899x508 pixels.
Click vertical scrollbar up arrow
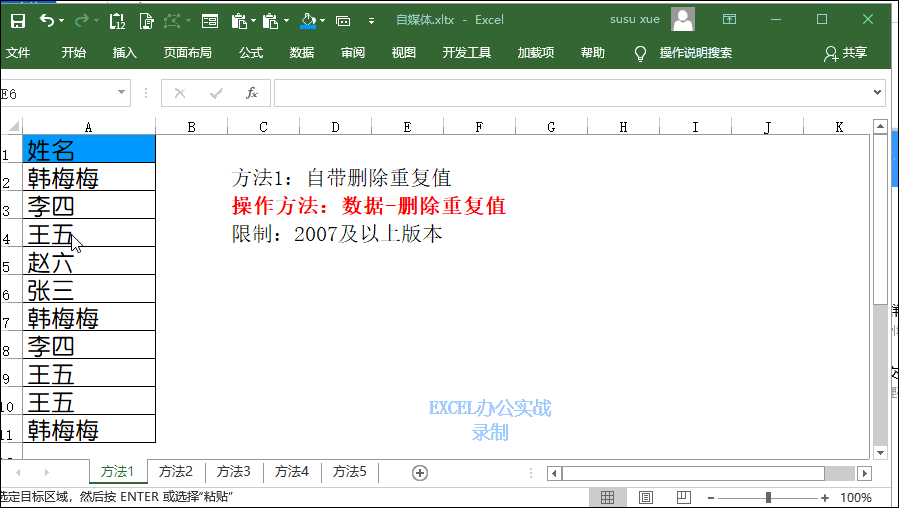coord(881,126)
